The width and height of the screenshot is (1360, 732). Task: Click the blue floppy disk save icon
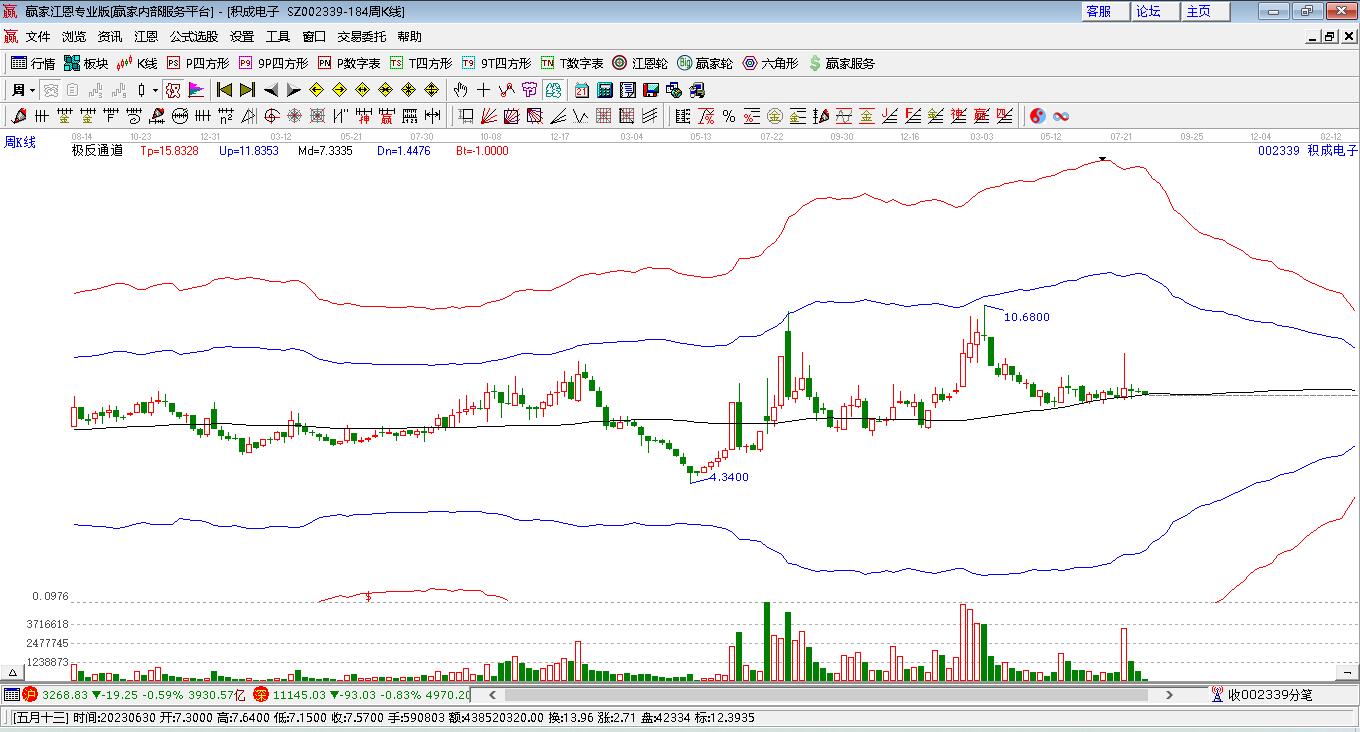click(x=651, y=90)
